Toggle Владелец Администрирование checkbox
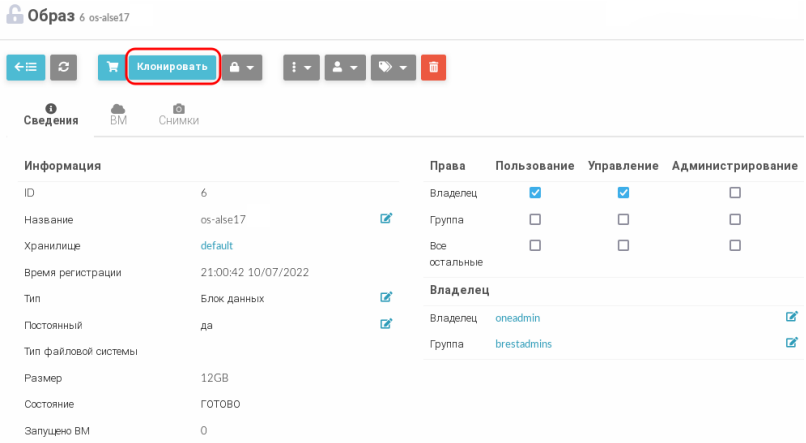 (x=735, y=193)
